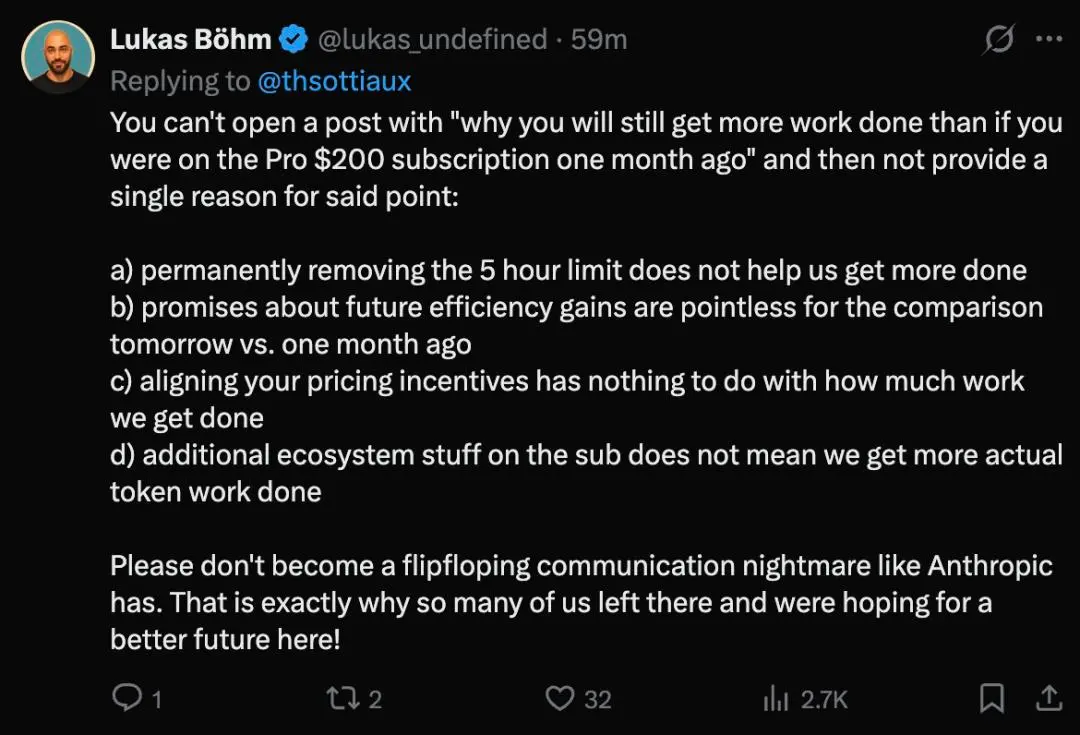1080x735 pixels.
Task: Bookmark this post
Action: pos(992,698)
